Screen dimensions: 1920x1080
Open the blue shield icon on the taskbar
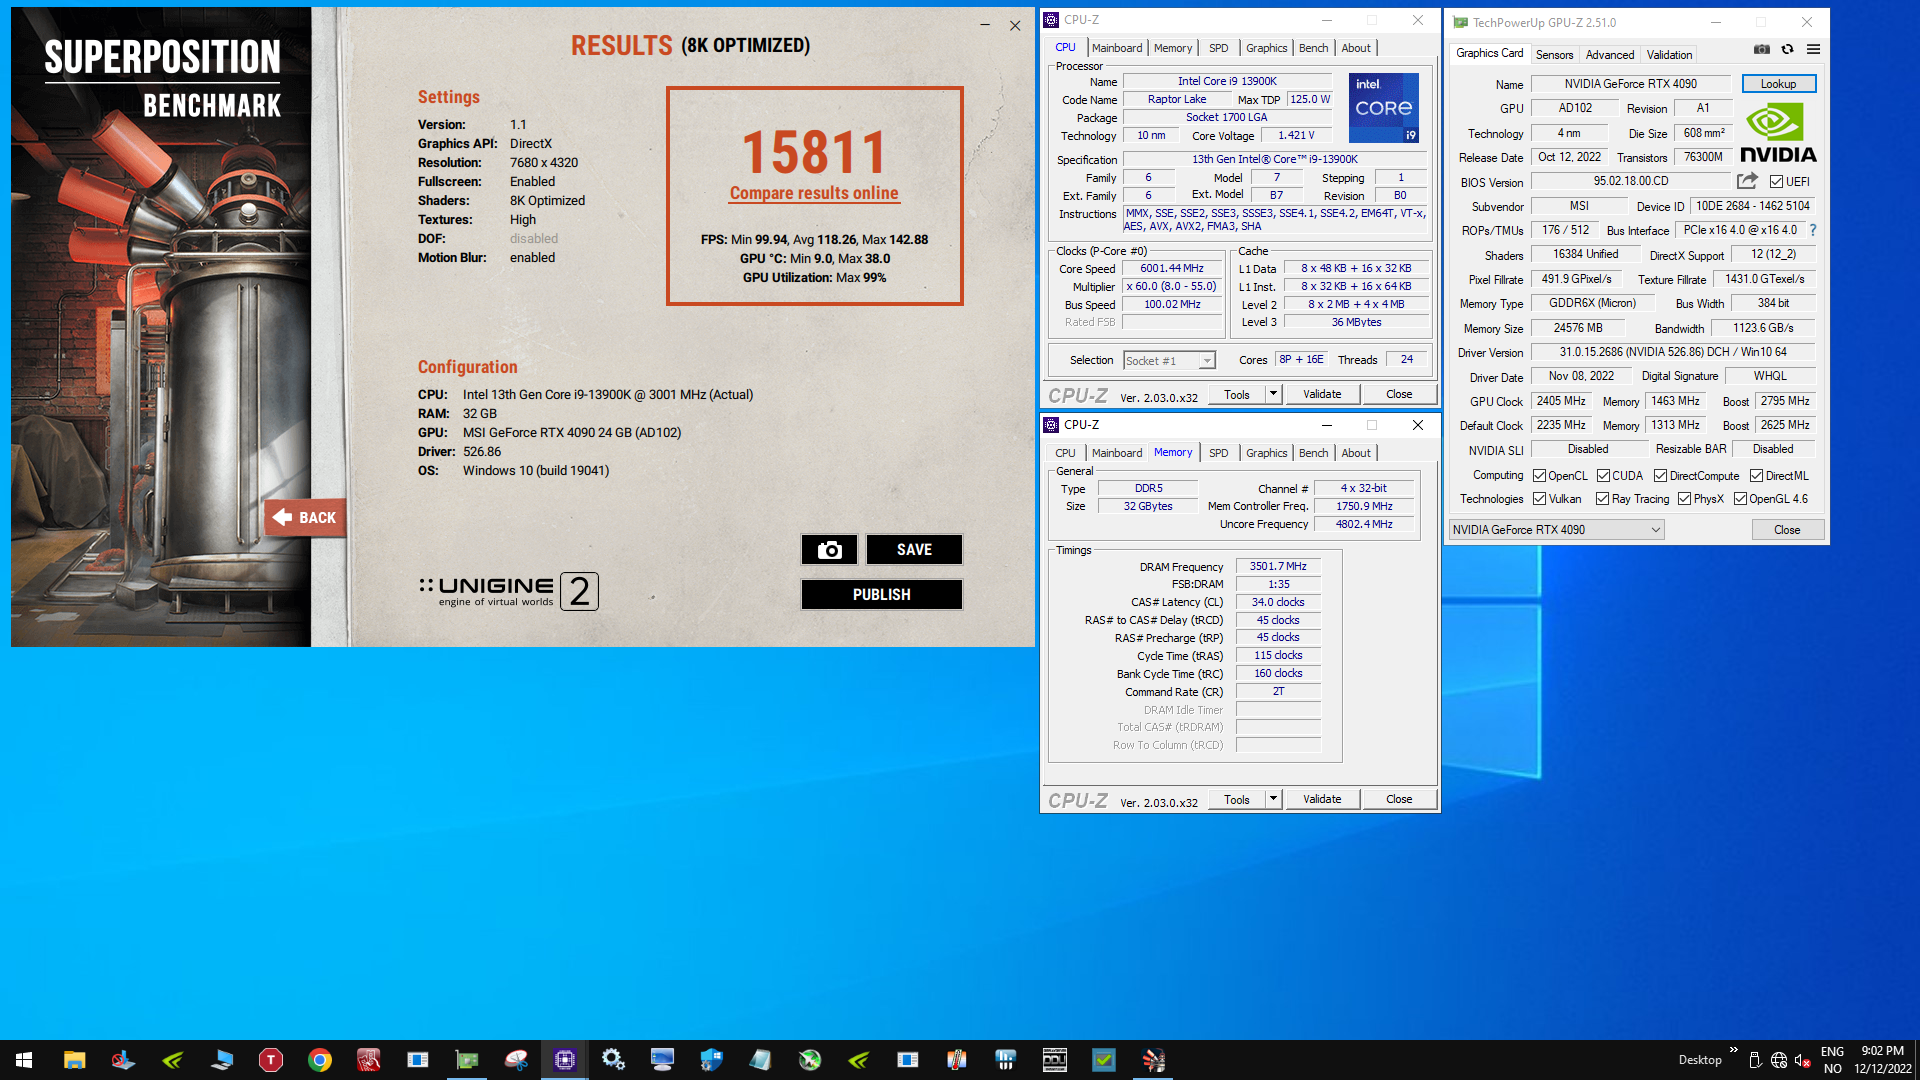[711, 1060]
